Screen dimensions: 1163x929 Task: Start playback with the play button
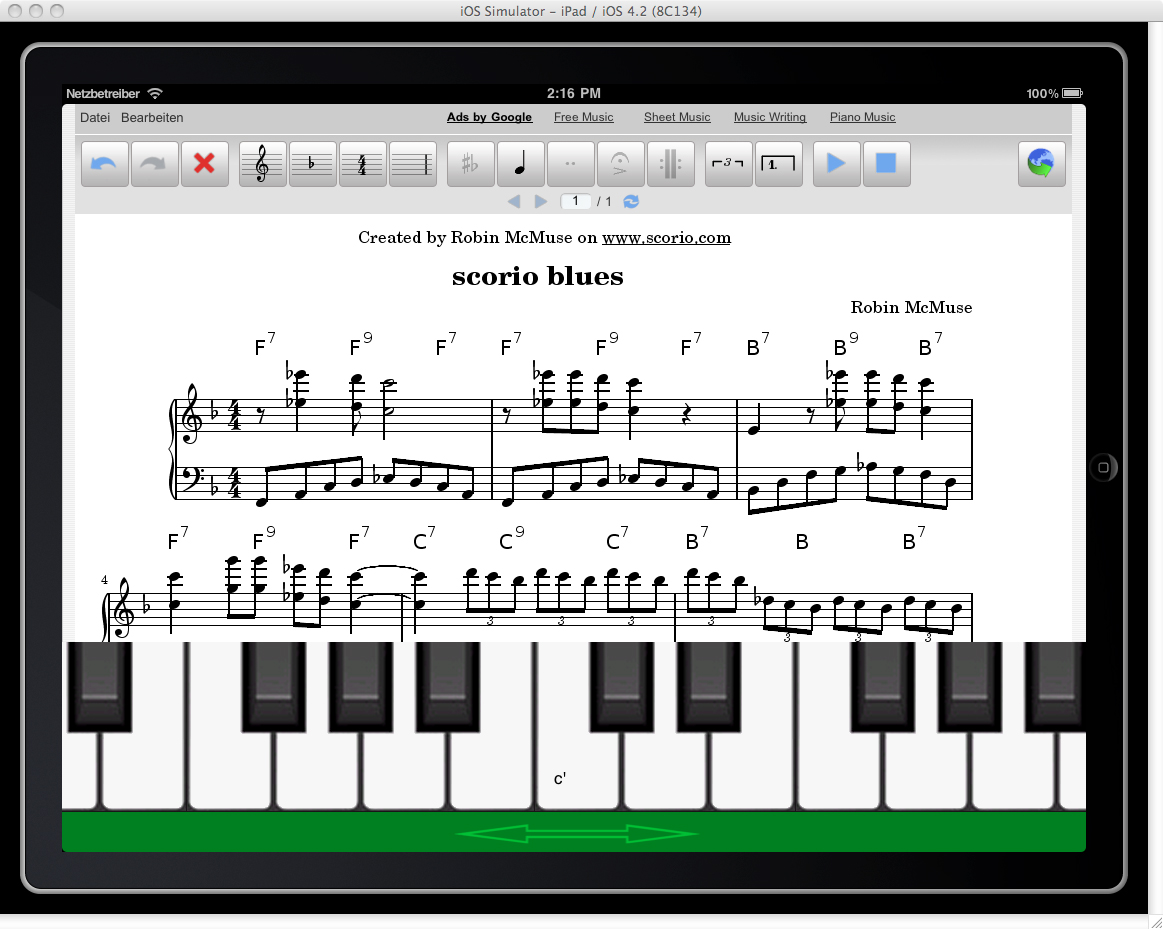coord(837,164)
